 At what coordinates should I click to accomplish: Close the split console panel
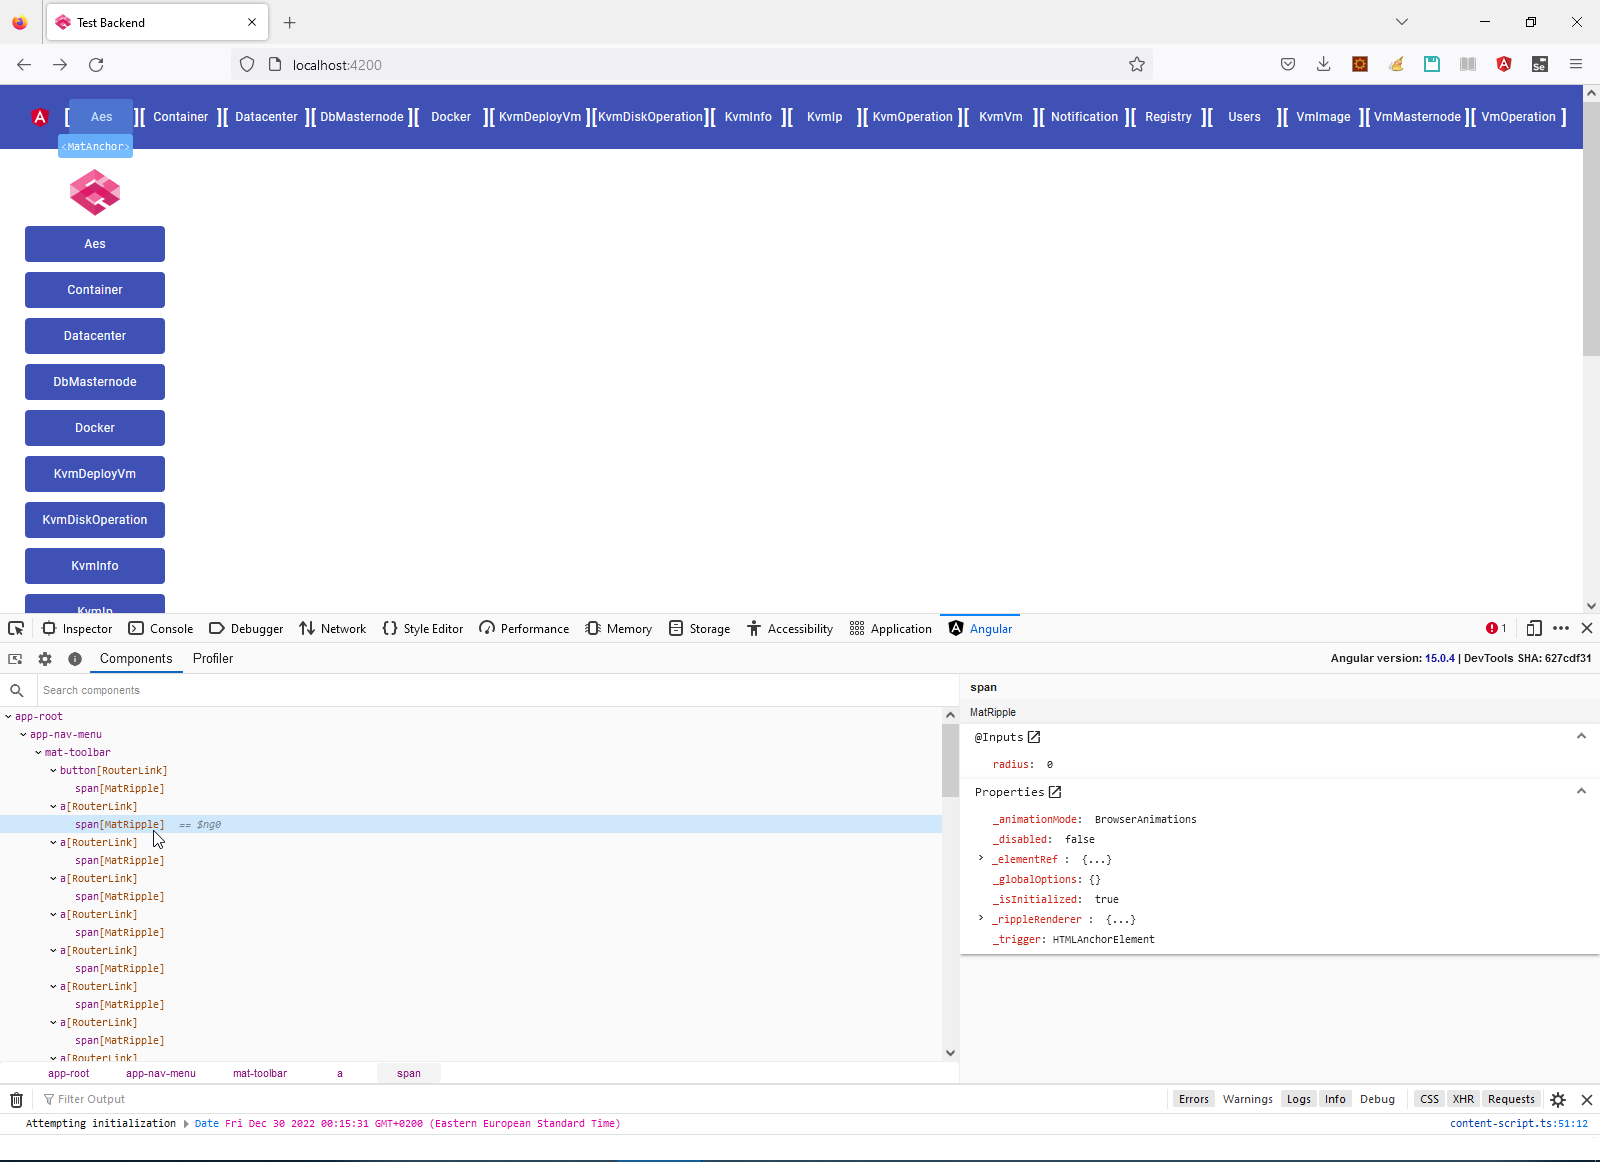1587,1100
